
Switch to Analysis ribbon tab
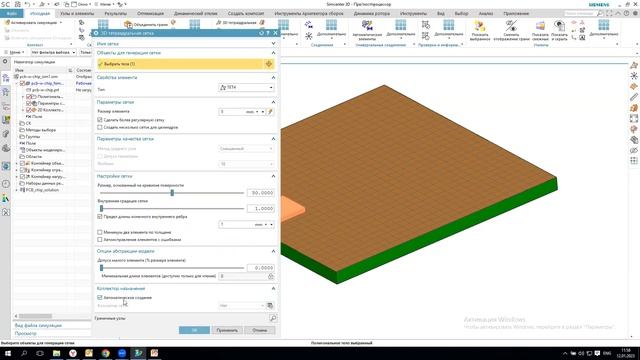click(486, 13)
